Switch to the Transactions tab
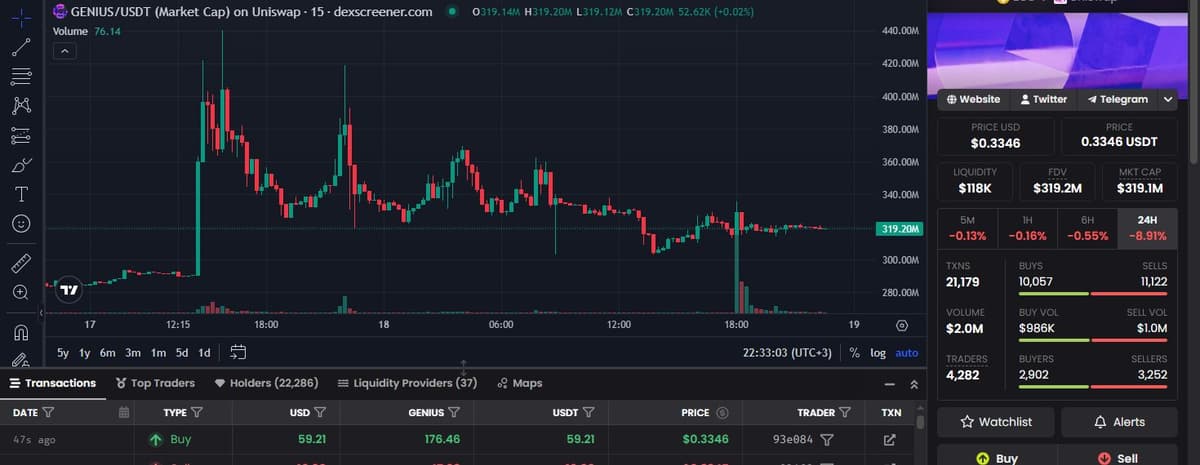Image resolution: width=1200 pixels, height=465 pixels. (53, 383)
